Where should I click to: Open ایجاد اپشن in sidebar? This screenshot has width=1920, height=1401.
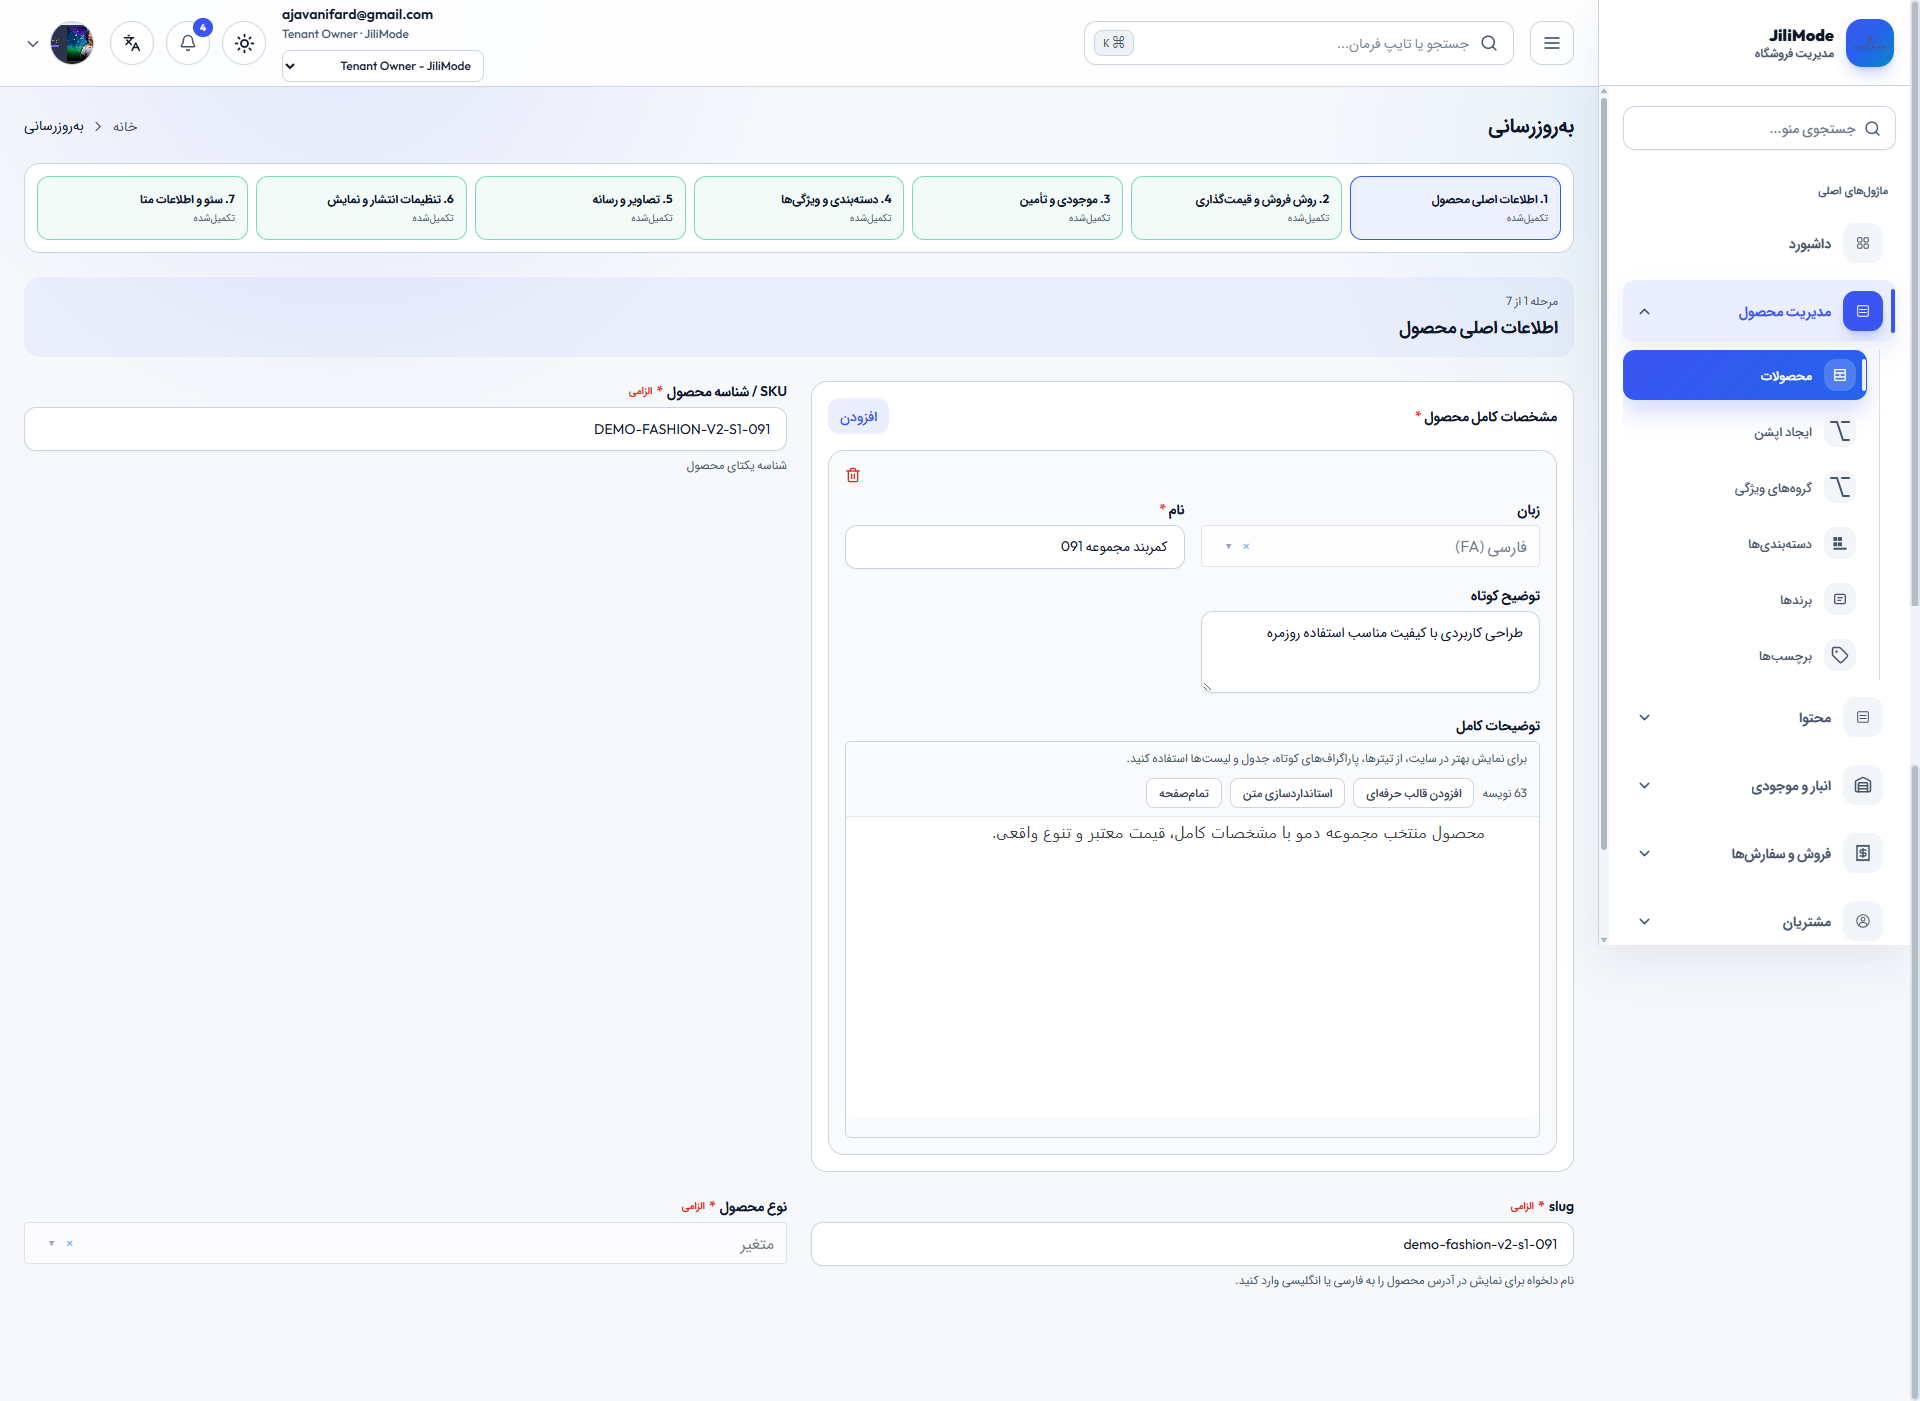pos(1745,432)
